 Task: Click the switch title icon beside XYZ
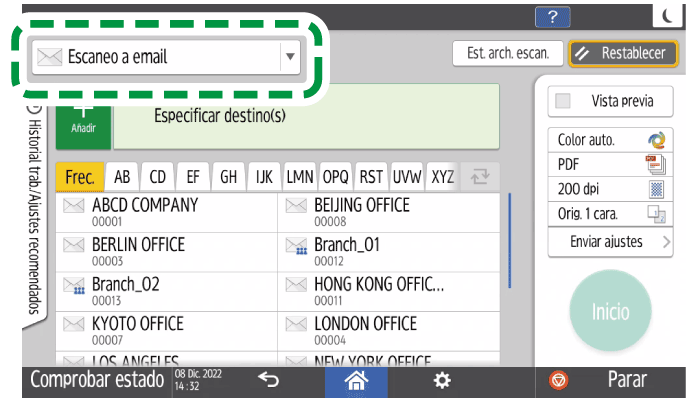click(x=478, y=177)
